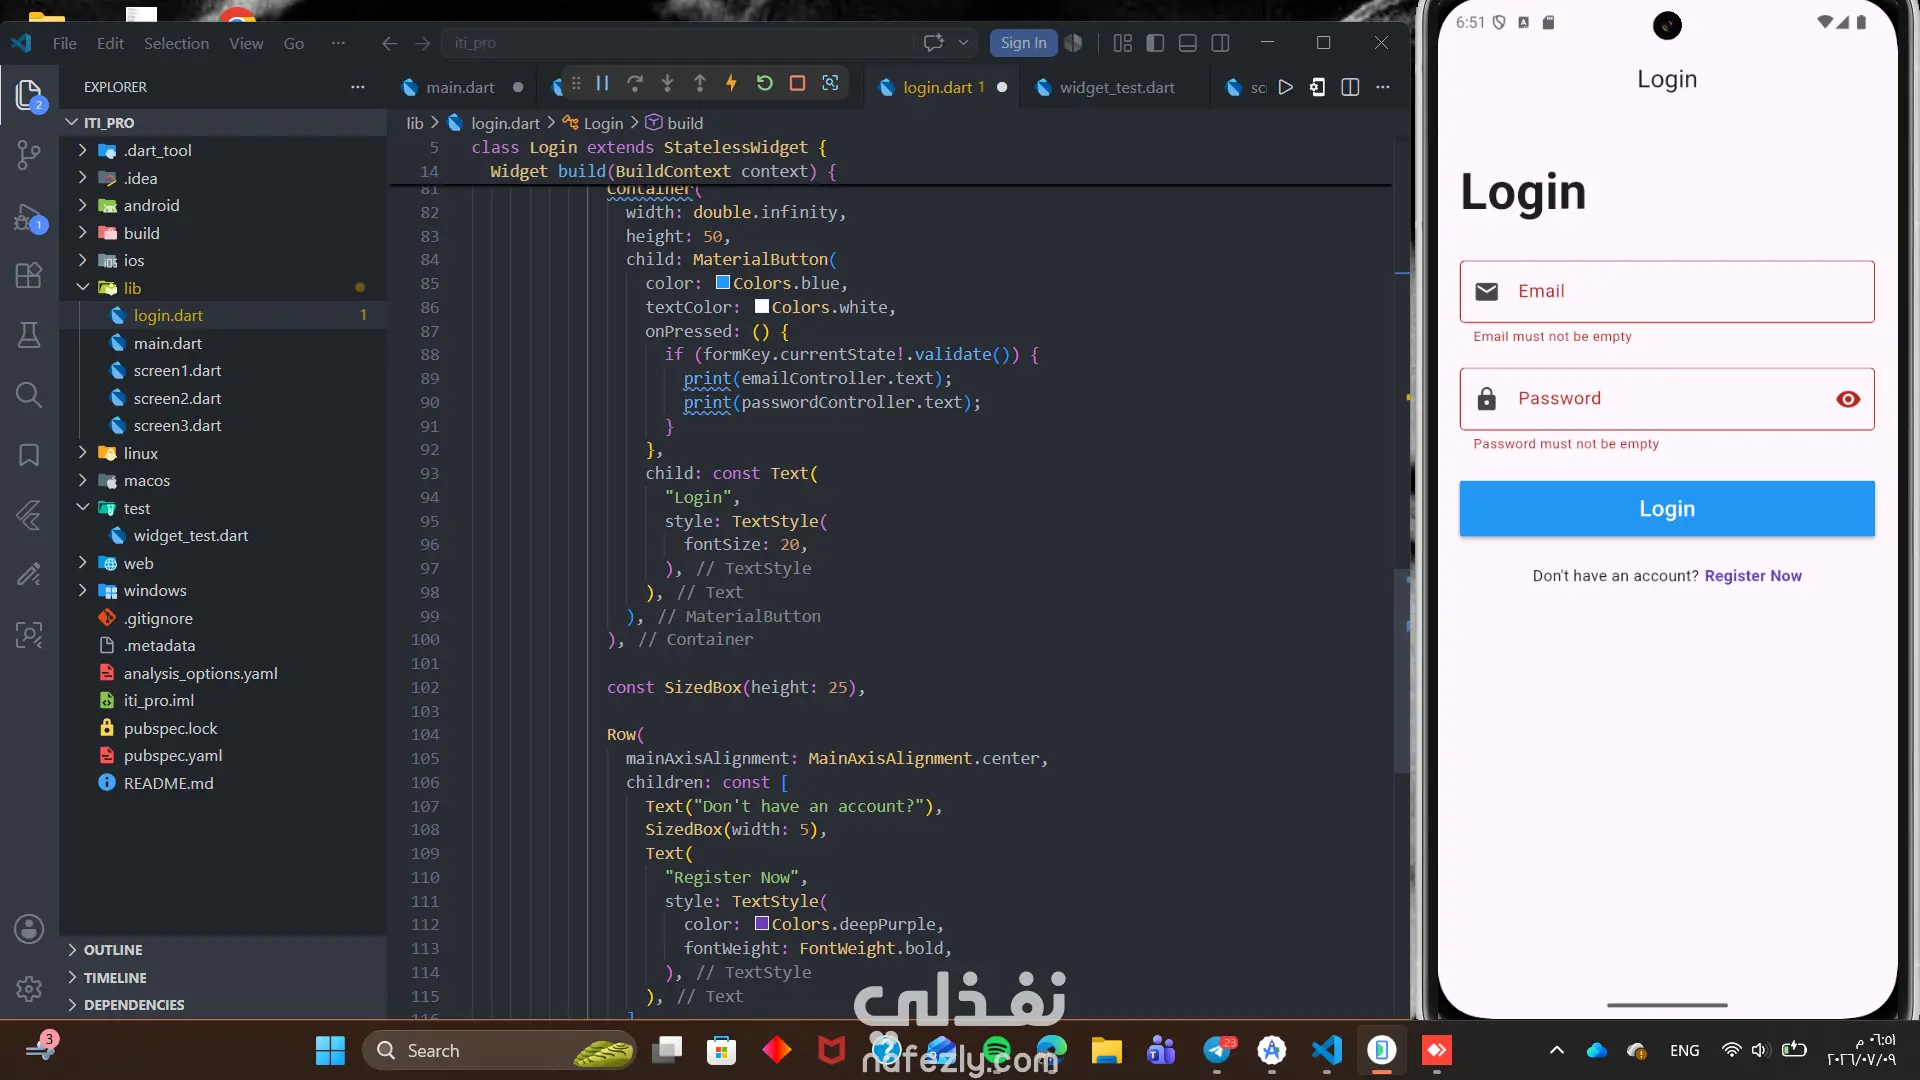Open the Windows Start menu
The image size is (1920, 1080).
point(330,1051)
